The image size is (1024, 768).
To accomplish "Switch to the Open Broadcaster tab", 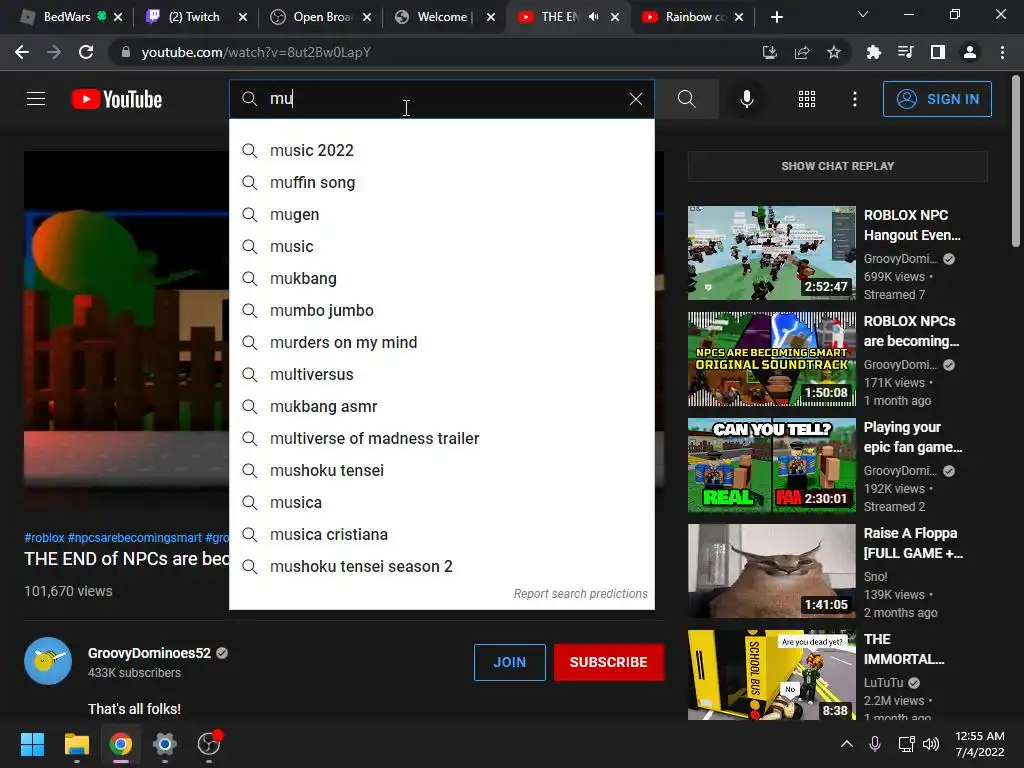I will (320, 17).
